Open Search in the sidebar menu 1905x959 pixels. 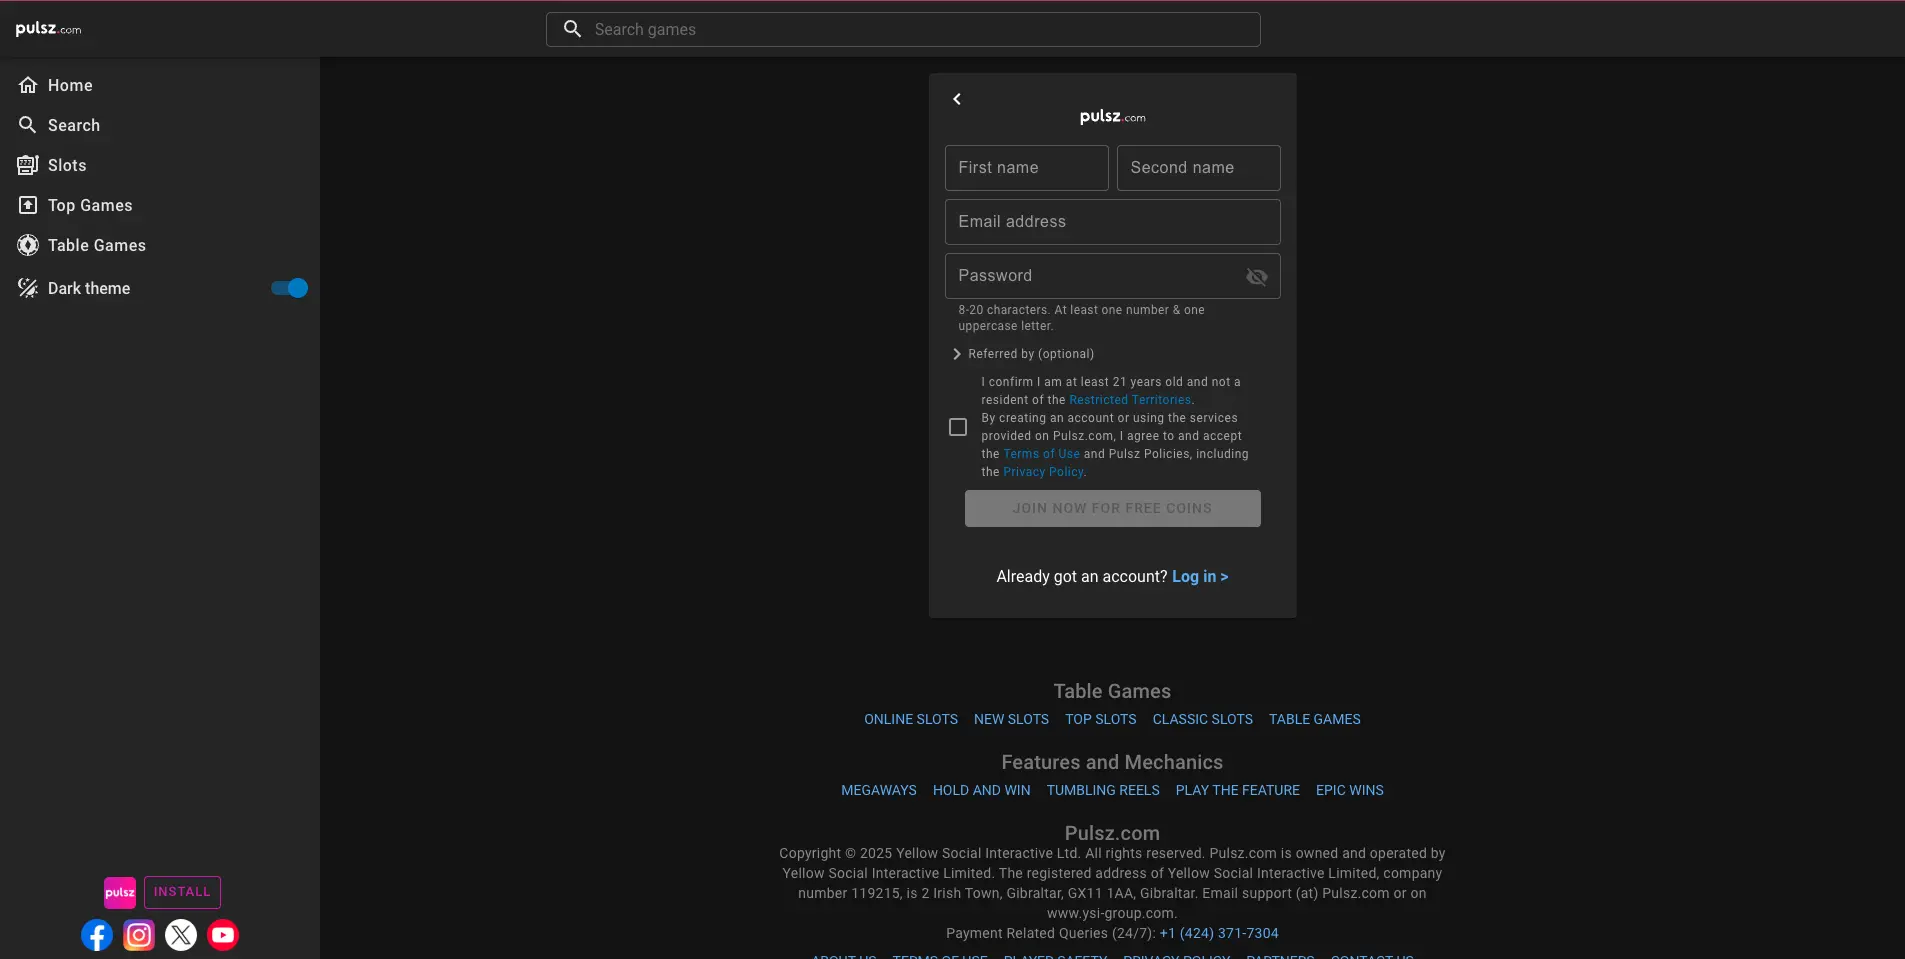coord(160,125)
